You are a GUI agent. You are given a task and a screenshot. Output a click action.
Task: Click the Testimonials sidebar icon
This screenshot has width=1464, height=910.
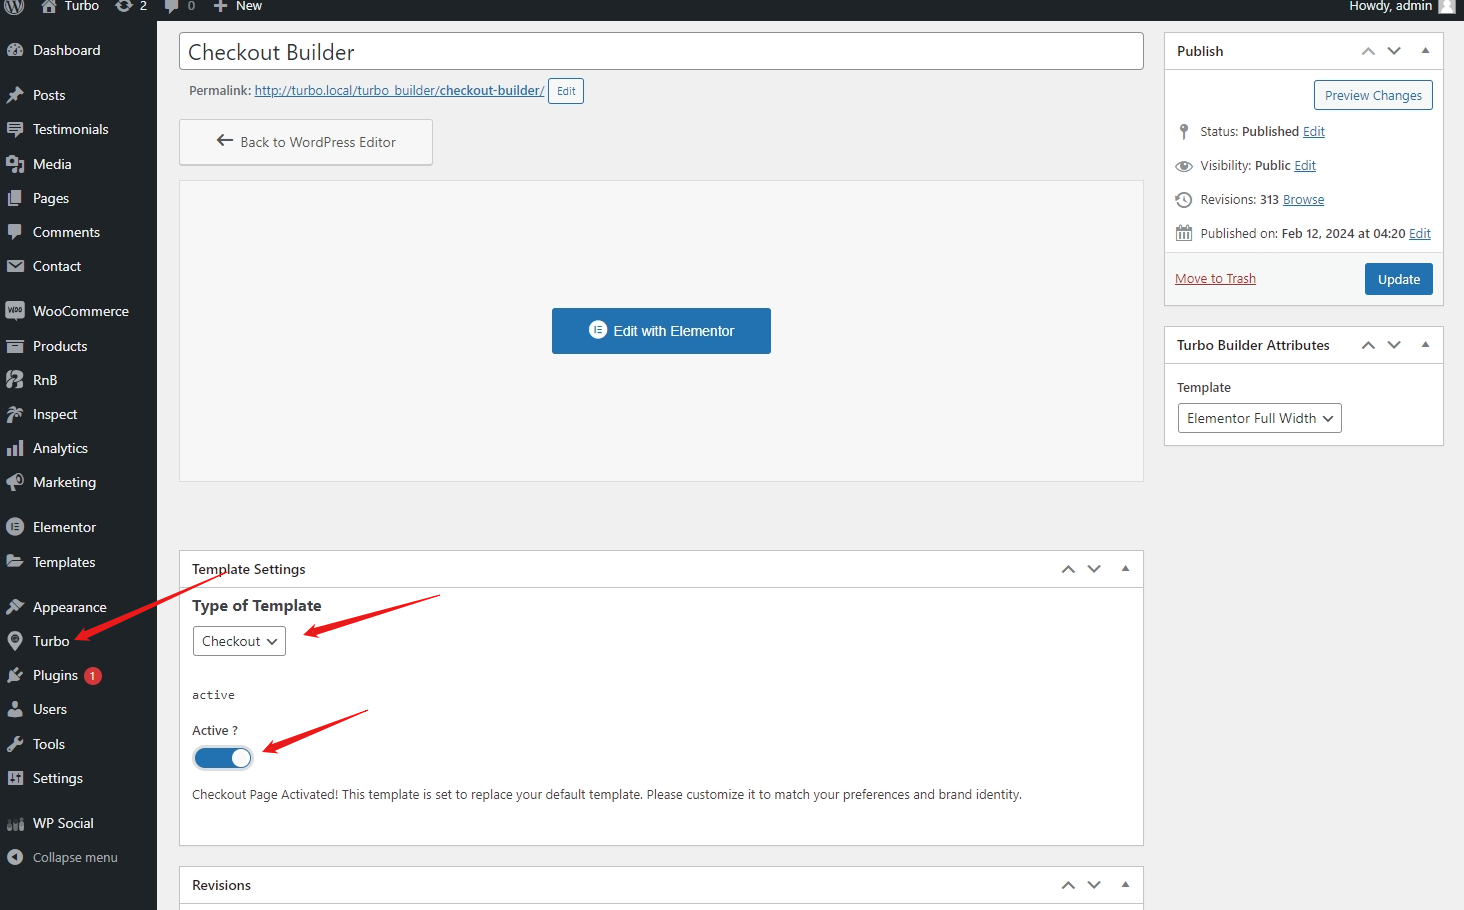click(15, 129)
